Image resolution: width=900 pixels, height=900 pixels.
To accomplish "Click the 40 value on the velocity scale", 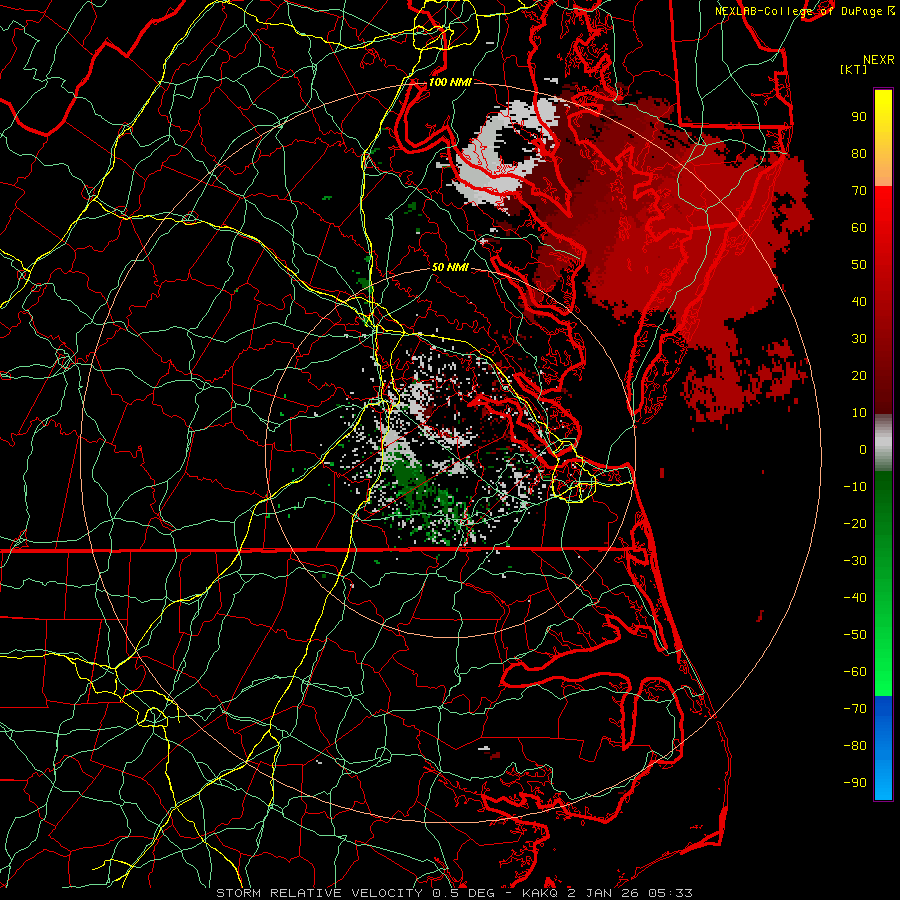I will click(x=859, y=302).
